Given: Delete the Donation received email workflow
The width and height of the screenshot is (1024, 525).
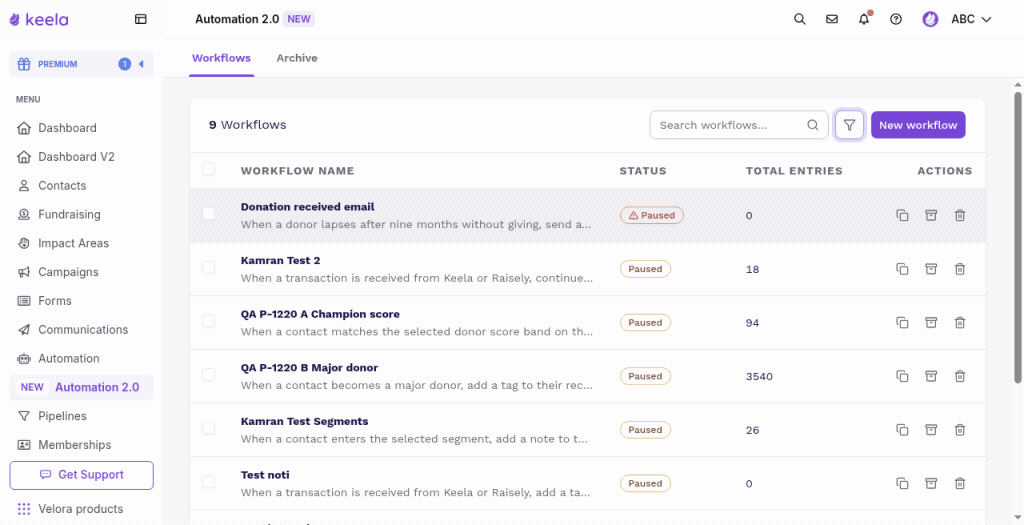Looking at the screenshot, I should [x=959, y=215].
